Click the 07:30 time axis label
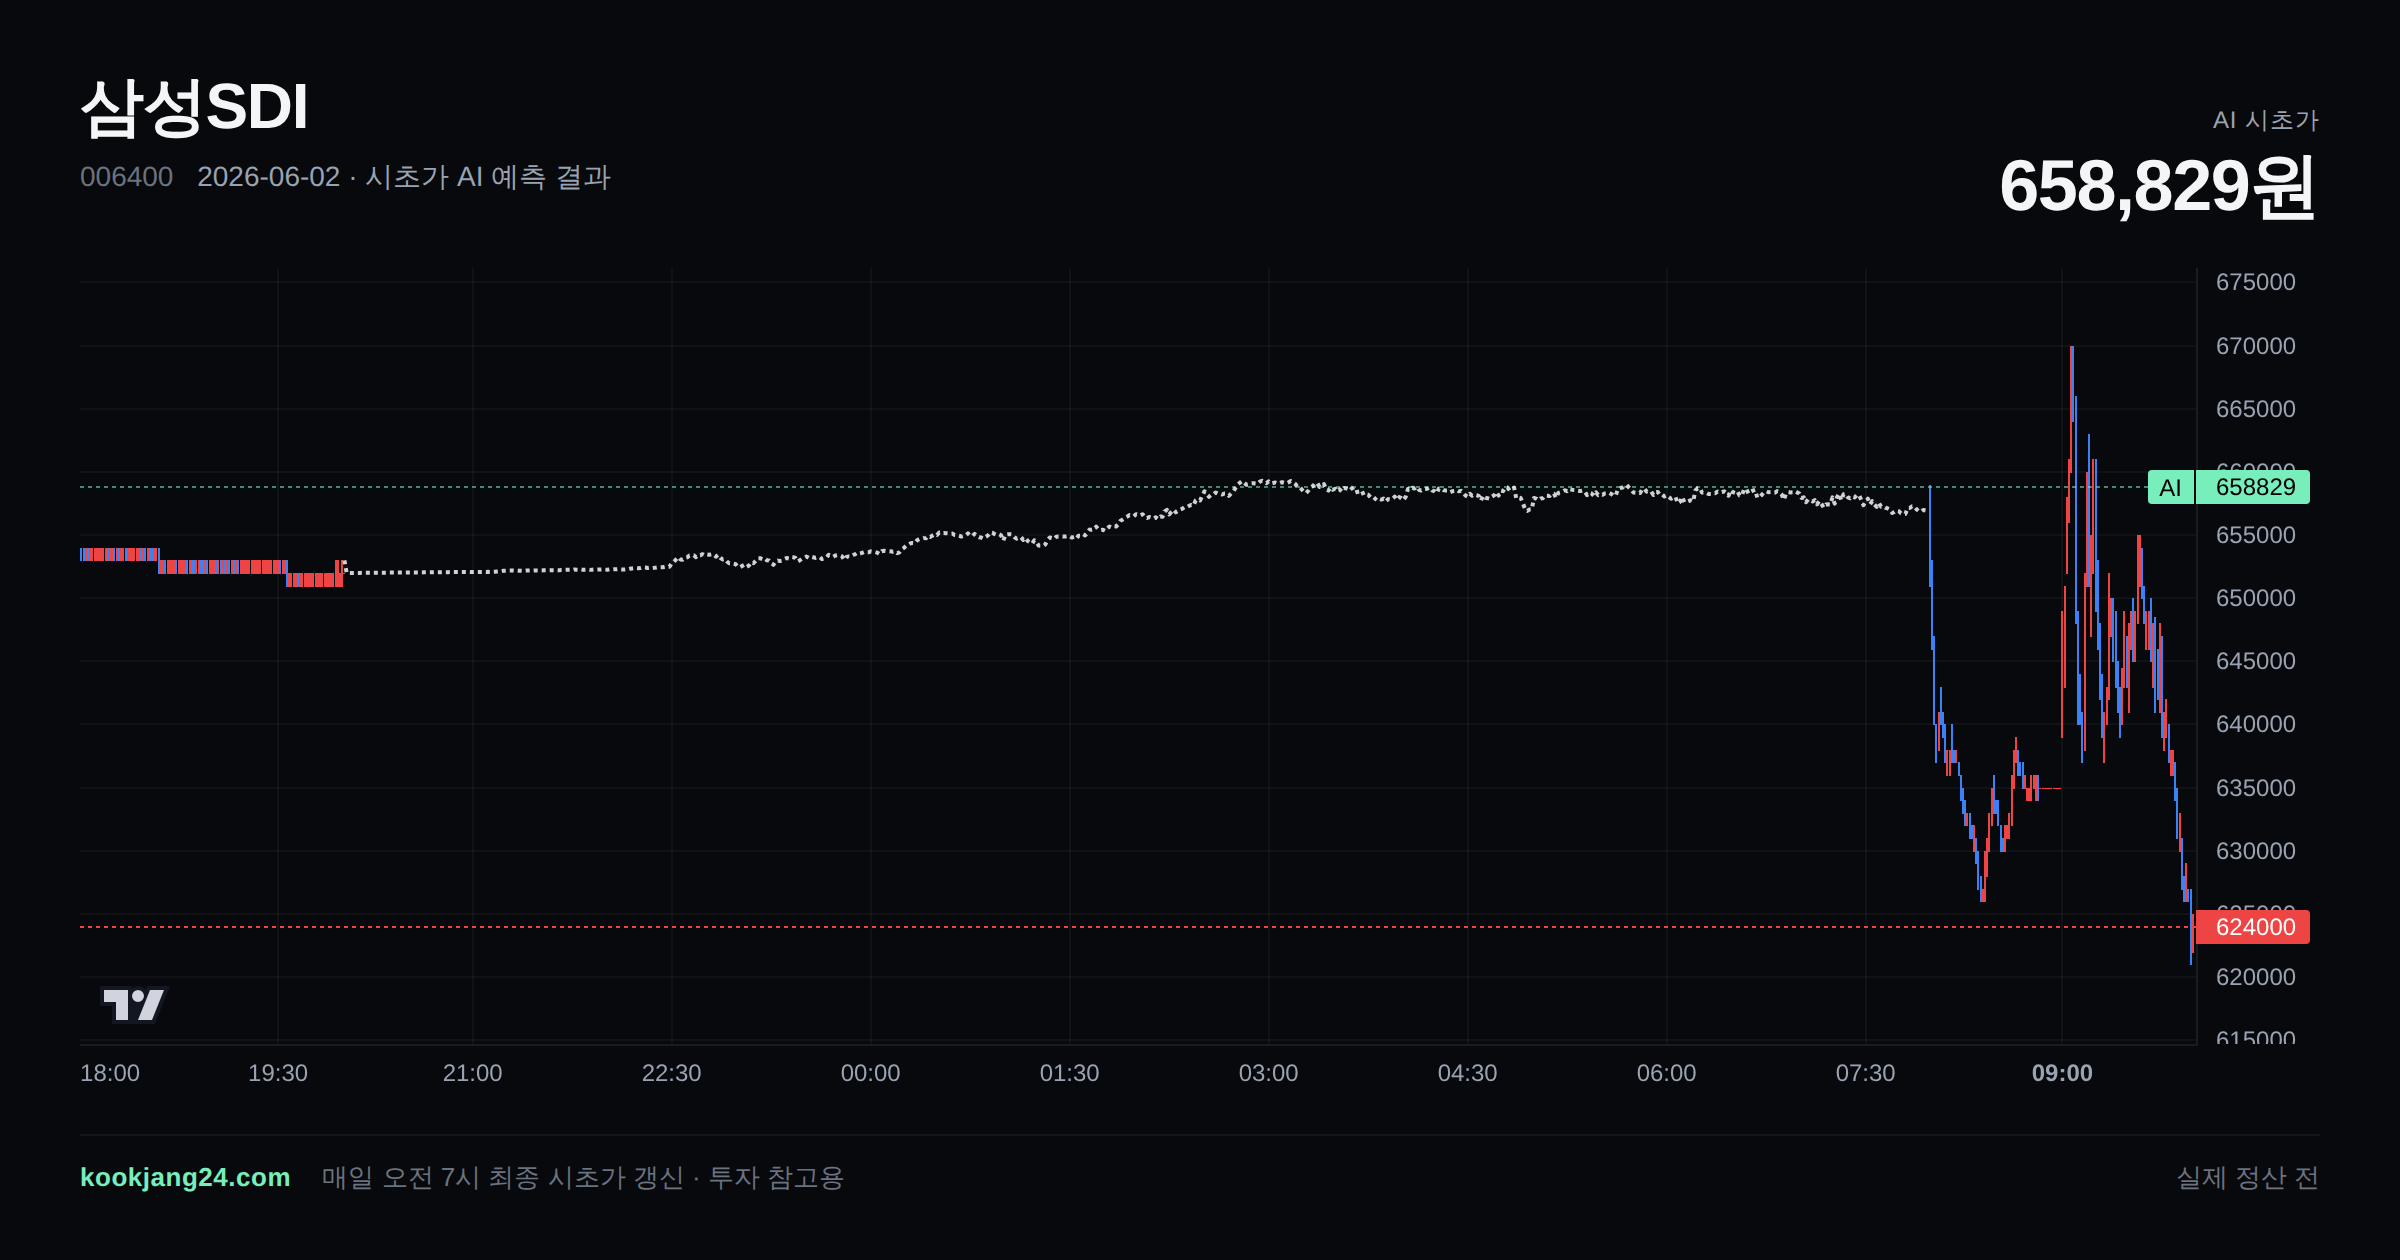The width and height of the screenshot is (2400, 1260). point(1865,1073)
